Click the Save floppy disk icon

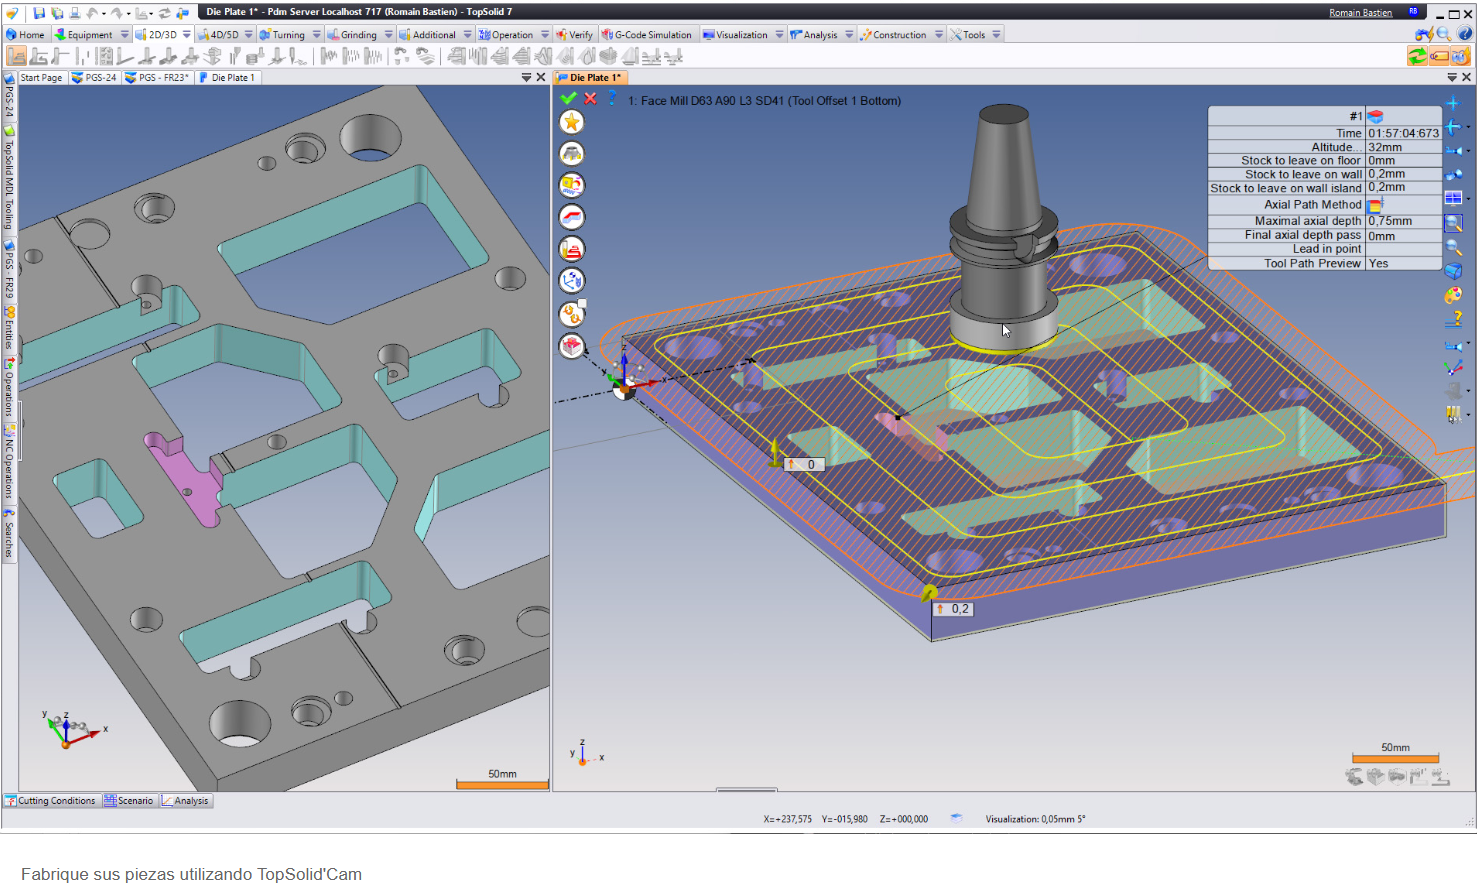coord(39,13)
